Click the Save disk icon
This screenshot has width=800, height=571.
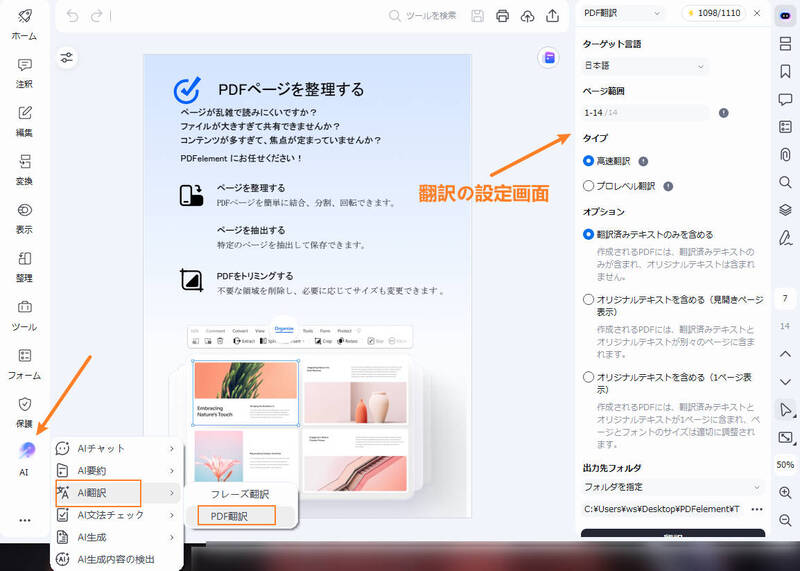477,16
